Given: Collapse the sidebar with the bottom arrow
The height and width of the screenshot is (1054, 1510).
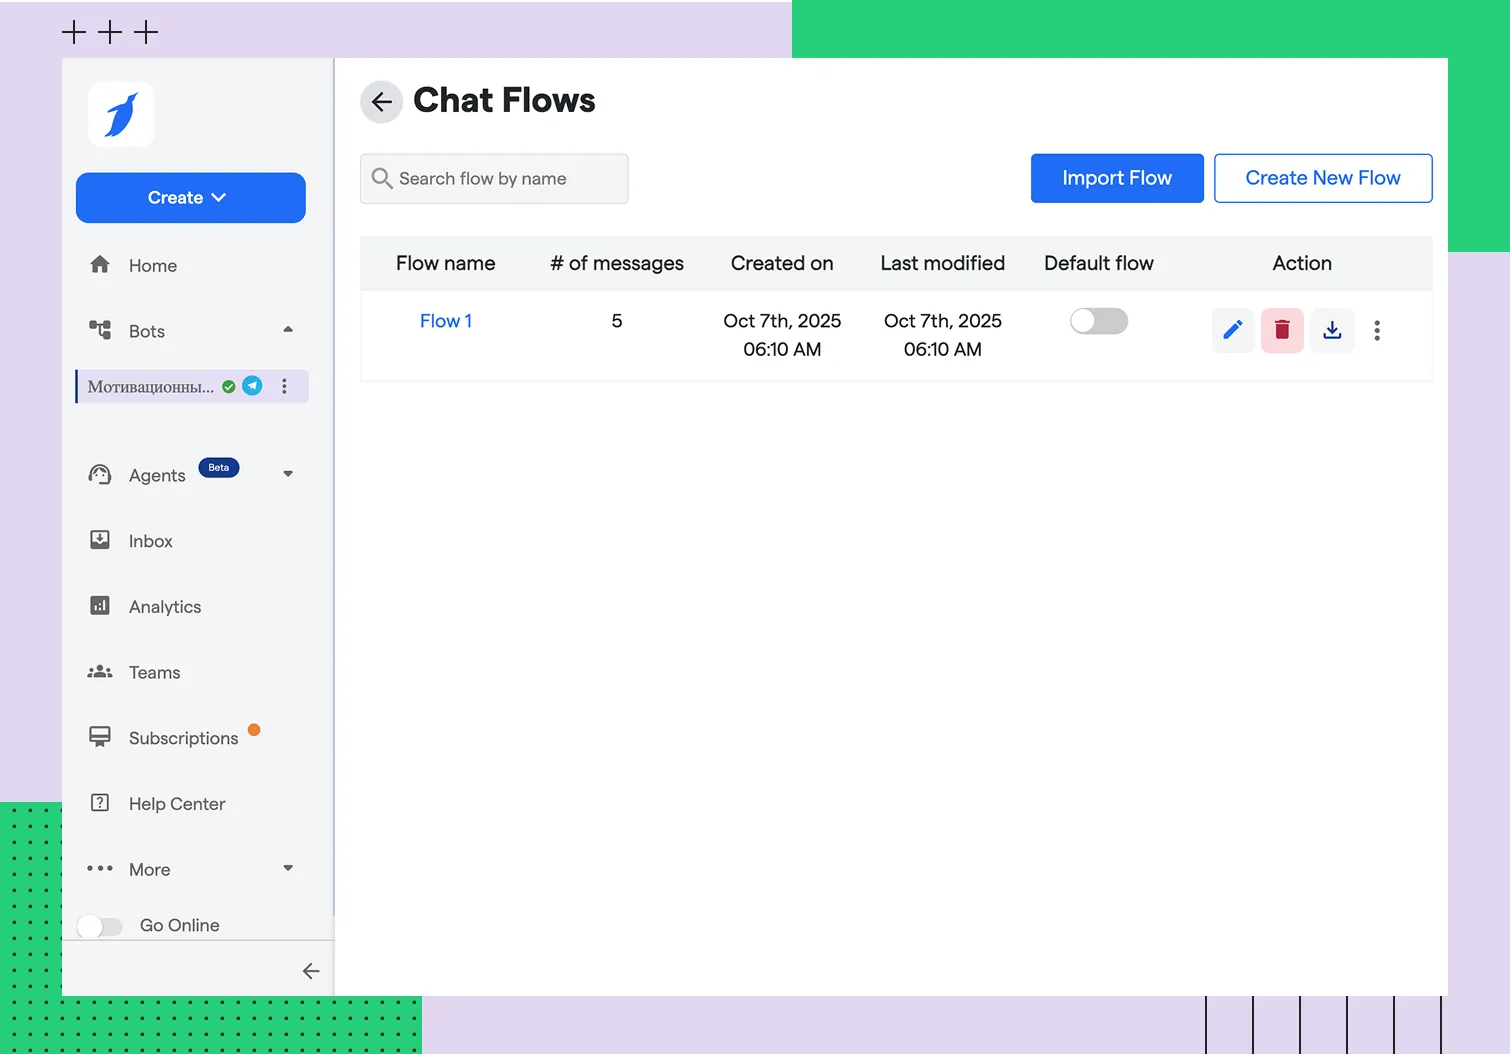Looking at the screenshot, I should (310, 971).
